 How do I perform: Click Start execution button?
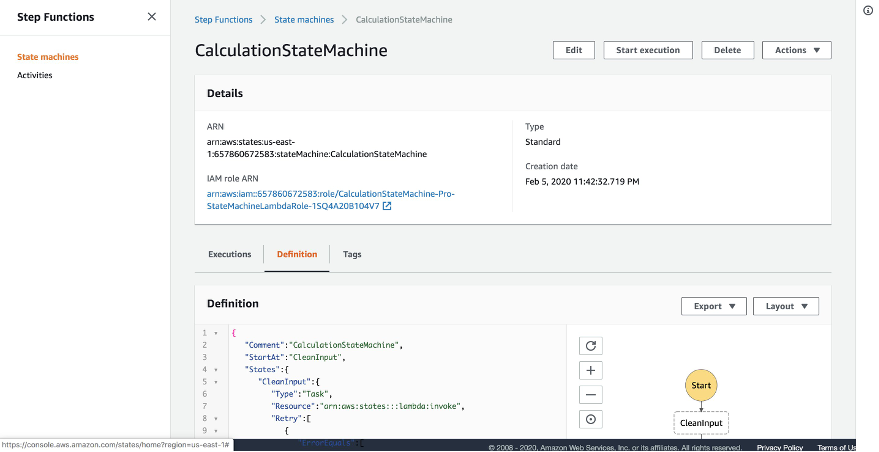647,50
